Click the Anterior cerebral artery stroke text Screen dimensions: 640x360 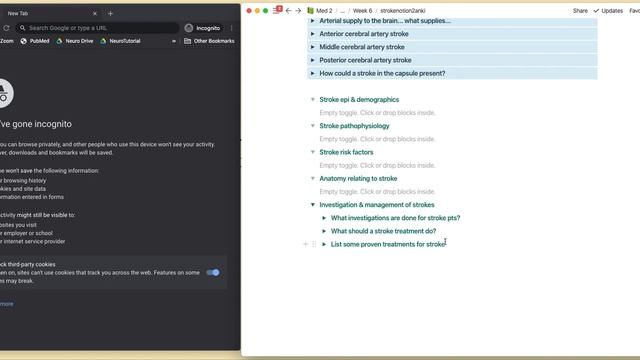pyautogui.click(x=364, y=34)
